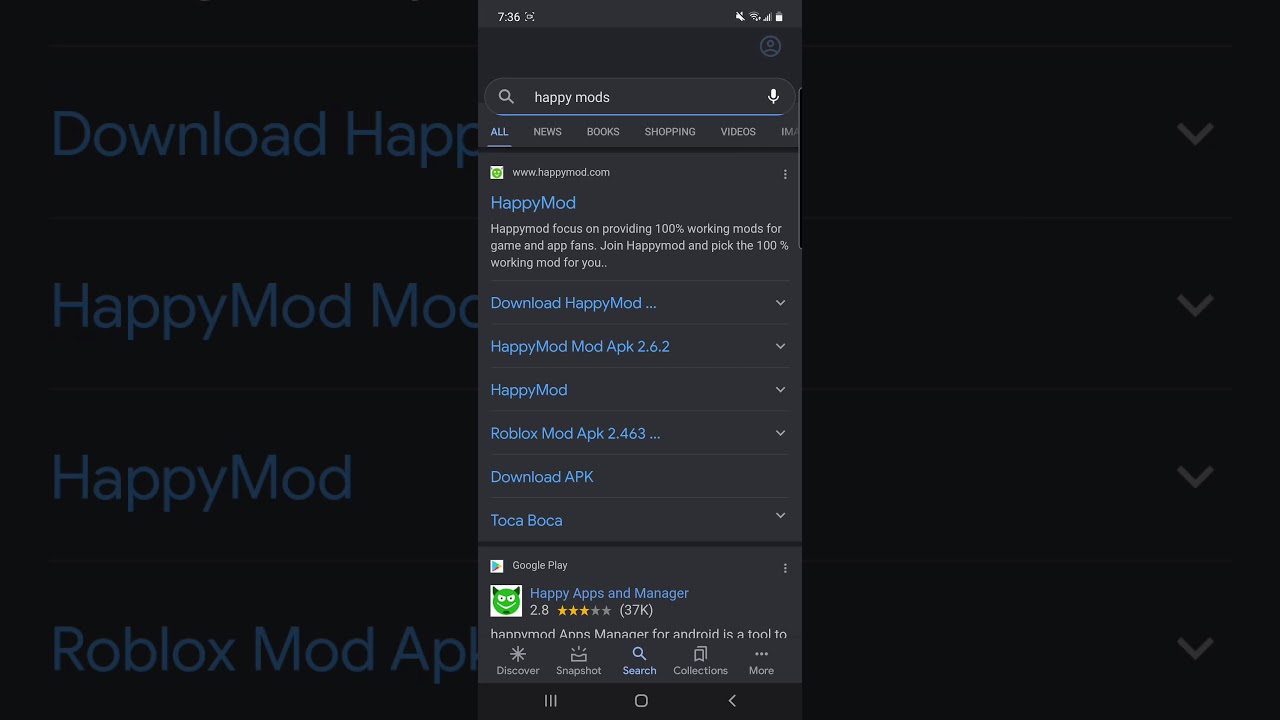This screenshot has width=1280, height=720.
Task: Tap the green Happy Apps app icon
Action: pyautogui.click(x=506, y=601)
